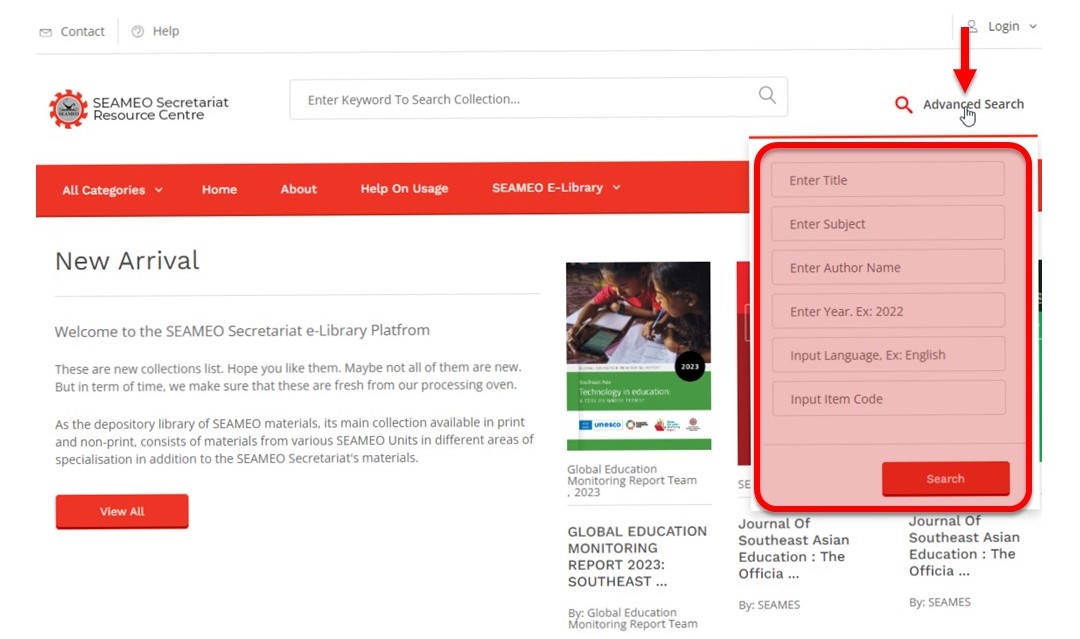Focus the Enter Subject field
The width and height of the screenshot is (1080, 639).
pos(888,223)
